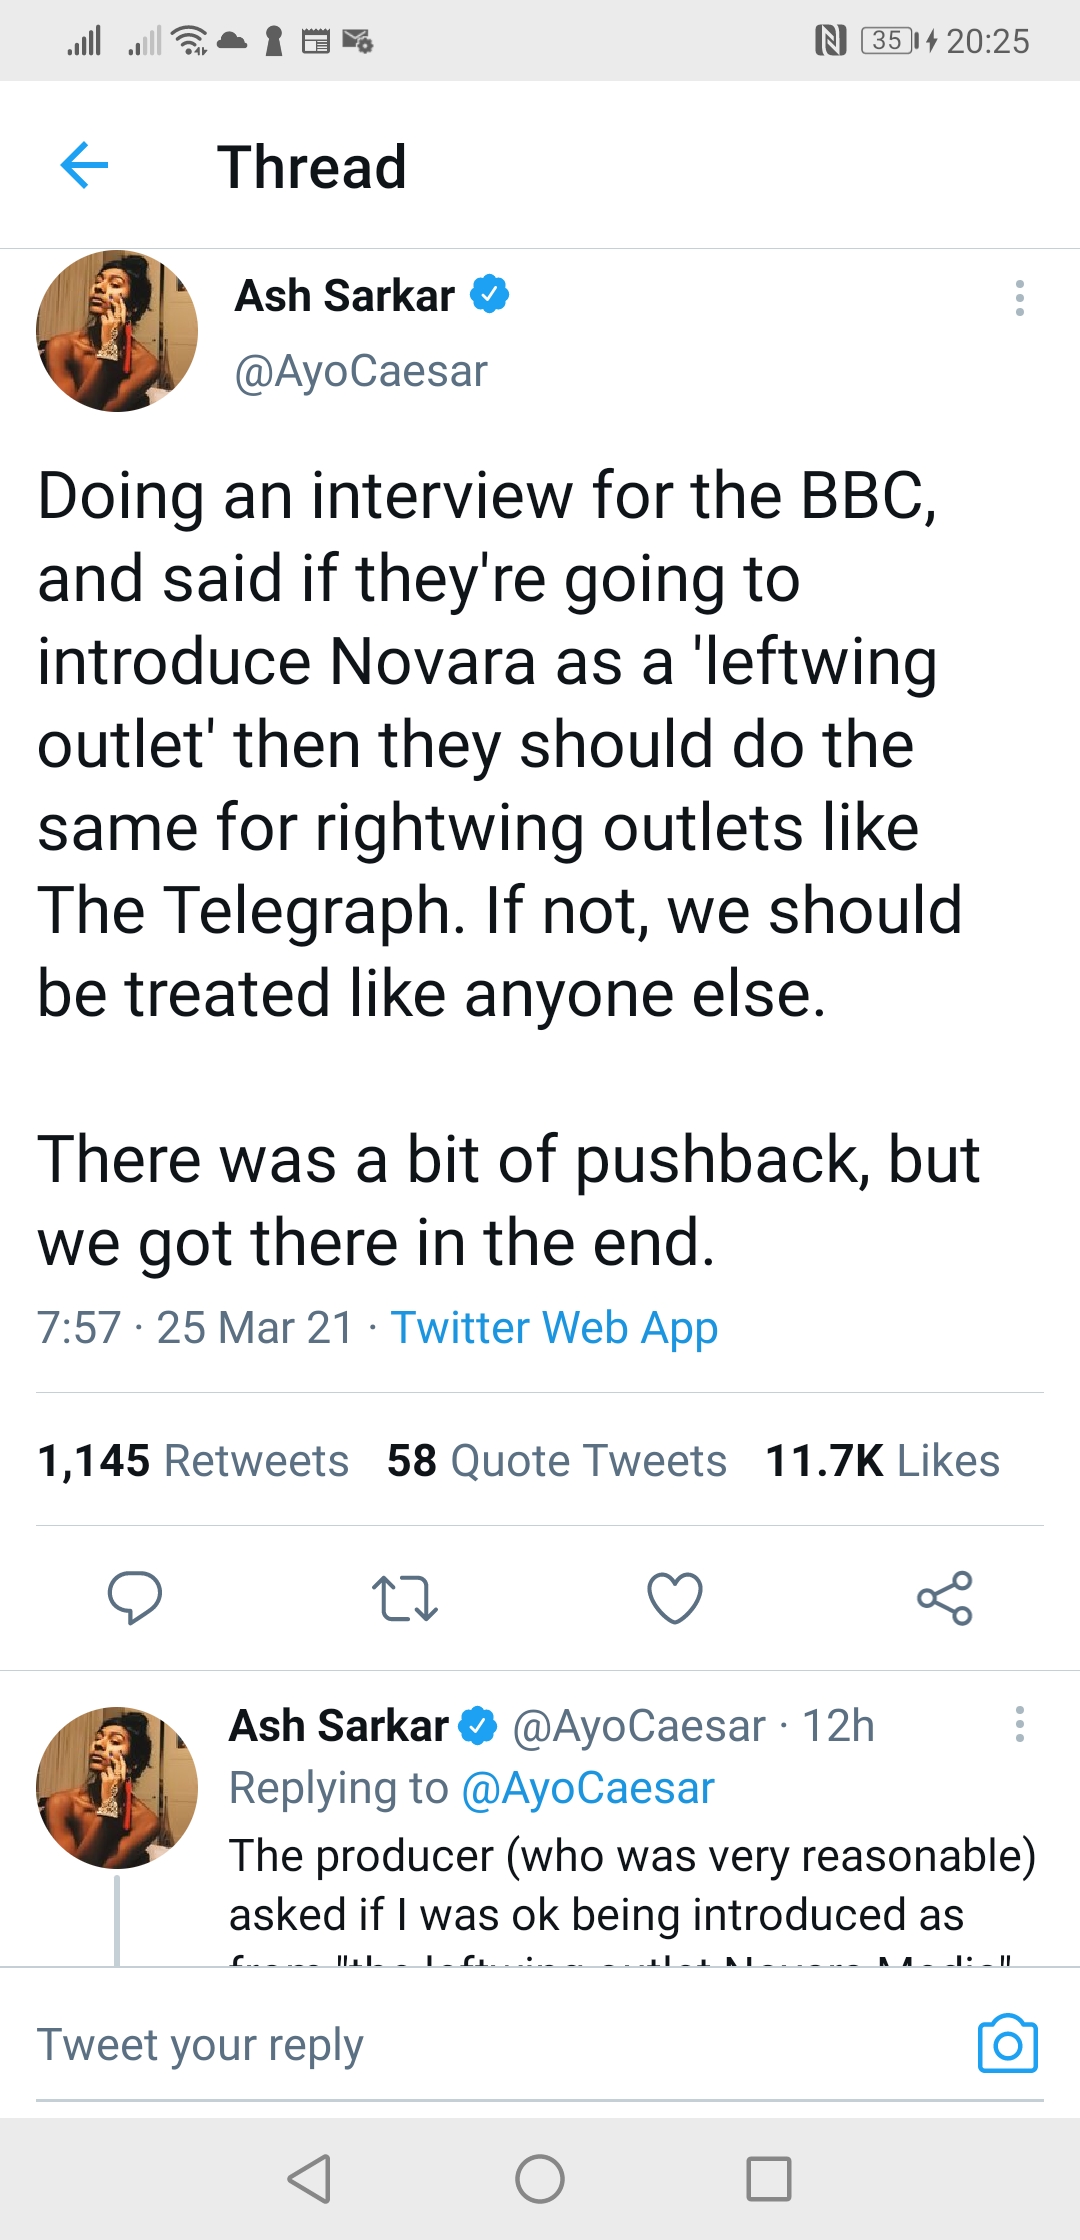This screenshot has width=1080, height=2240.
Task: View the 11.7K Likes list
Action: coord(882,1461)
